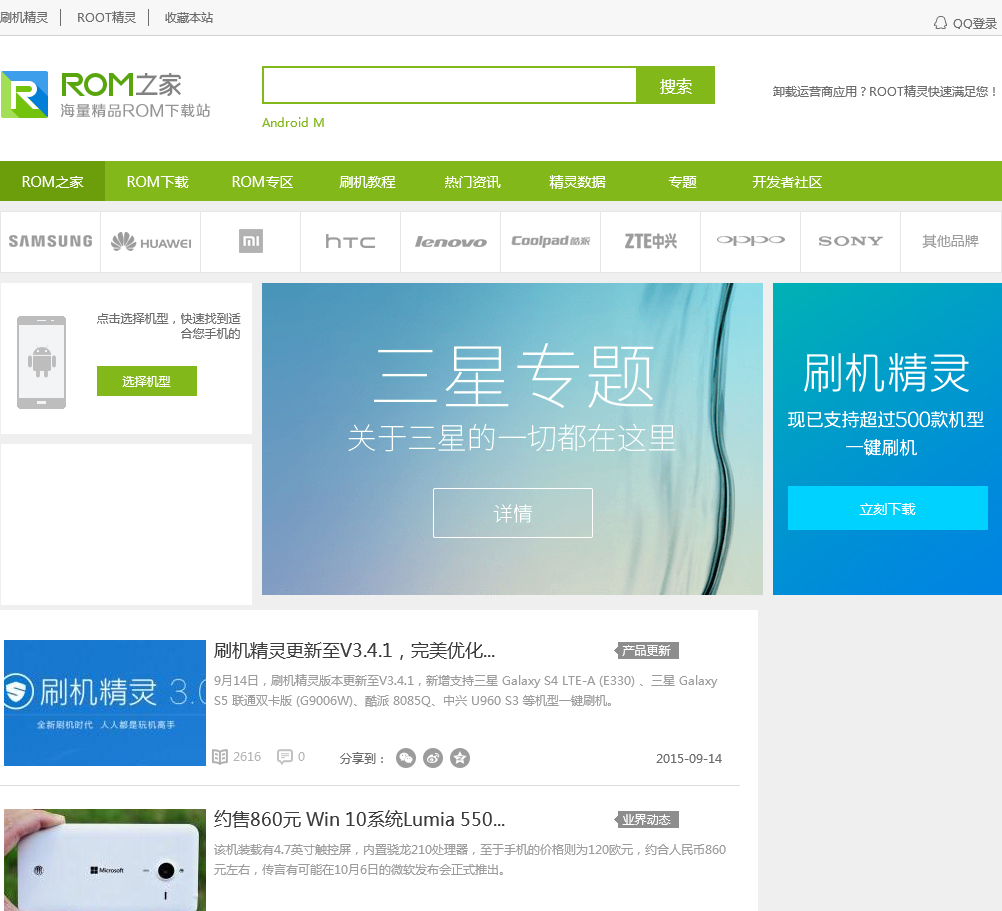Click the 关于三星的一切都在这里 banner subtitle

click(x=512, y=438)
